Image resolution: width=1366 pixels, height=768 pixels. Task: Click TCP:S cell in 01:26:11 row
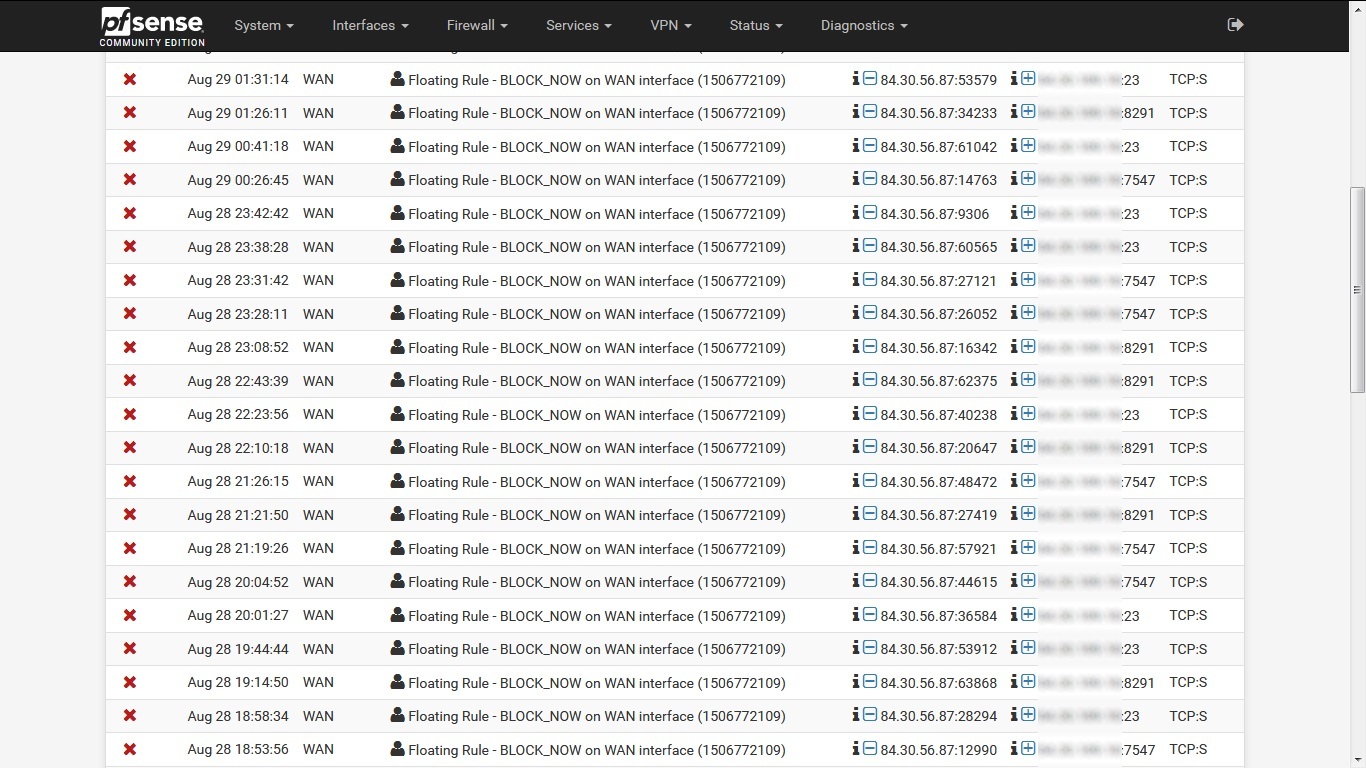point(1188,113)
